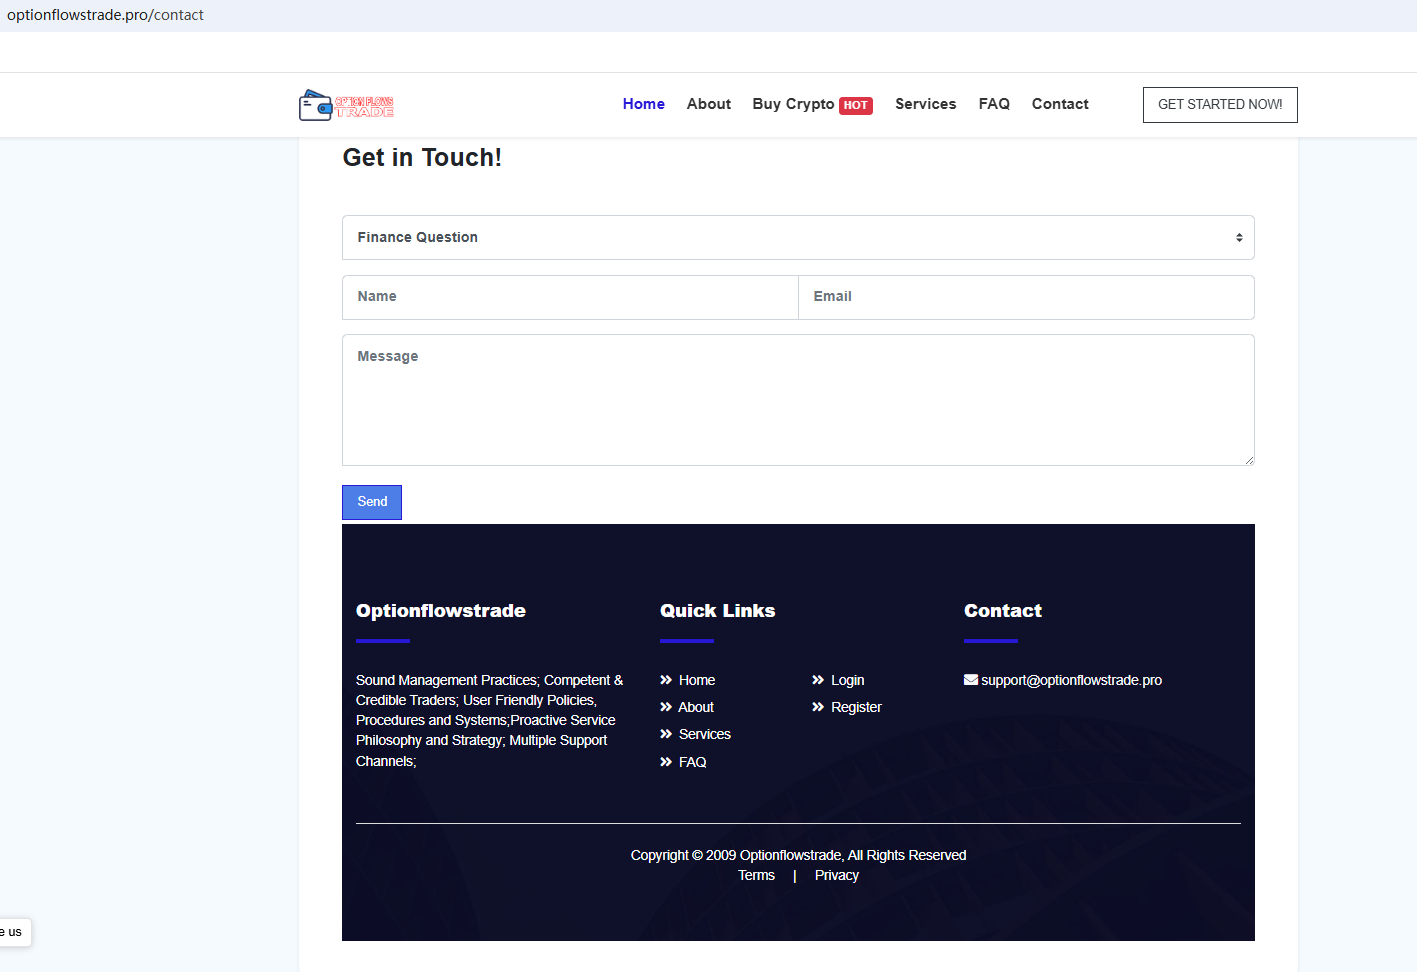The height and width of the screenshot is (972, 1417).
Task: Click into the Email input field
Action: (x=1025, y=297)
